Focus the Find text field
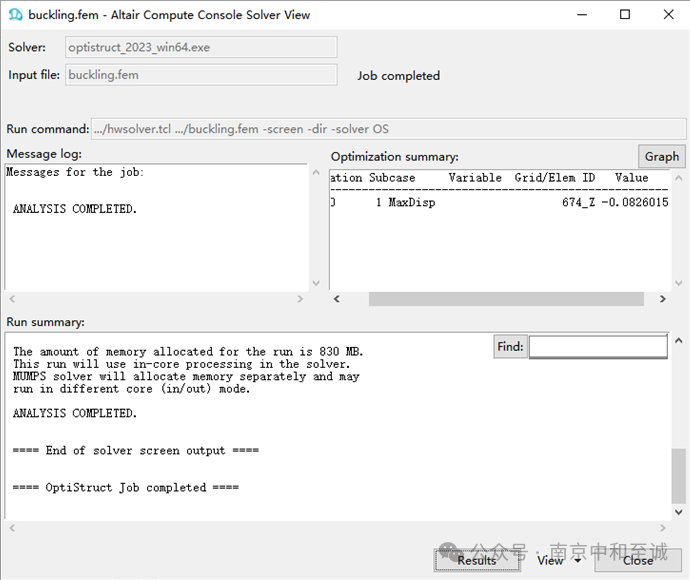Image resolution: width=690 pixels, height=580 pixels. click(x=598, y=347)
